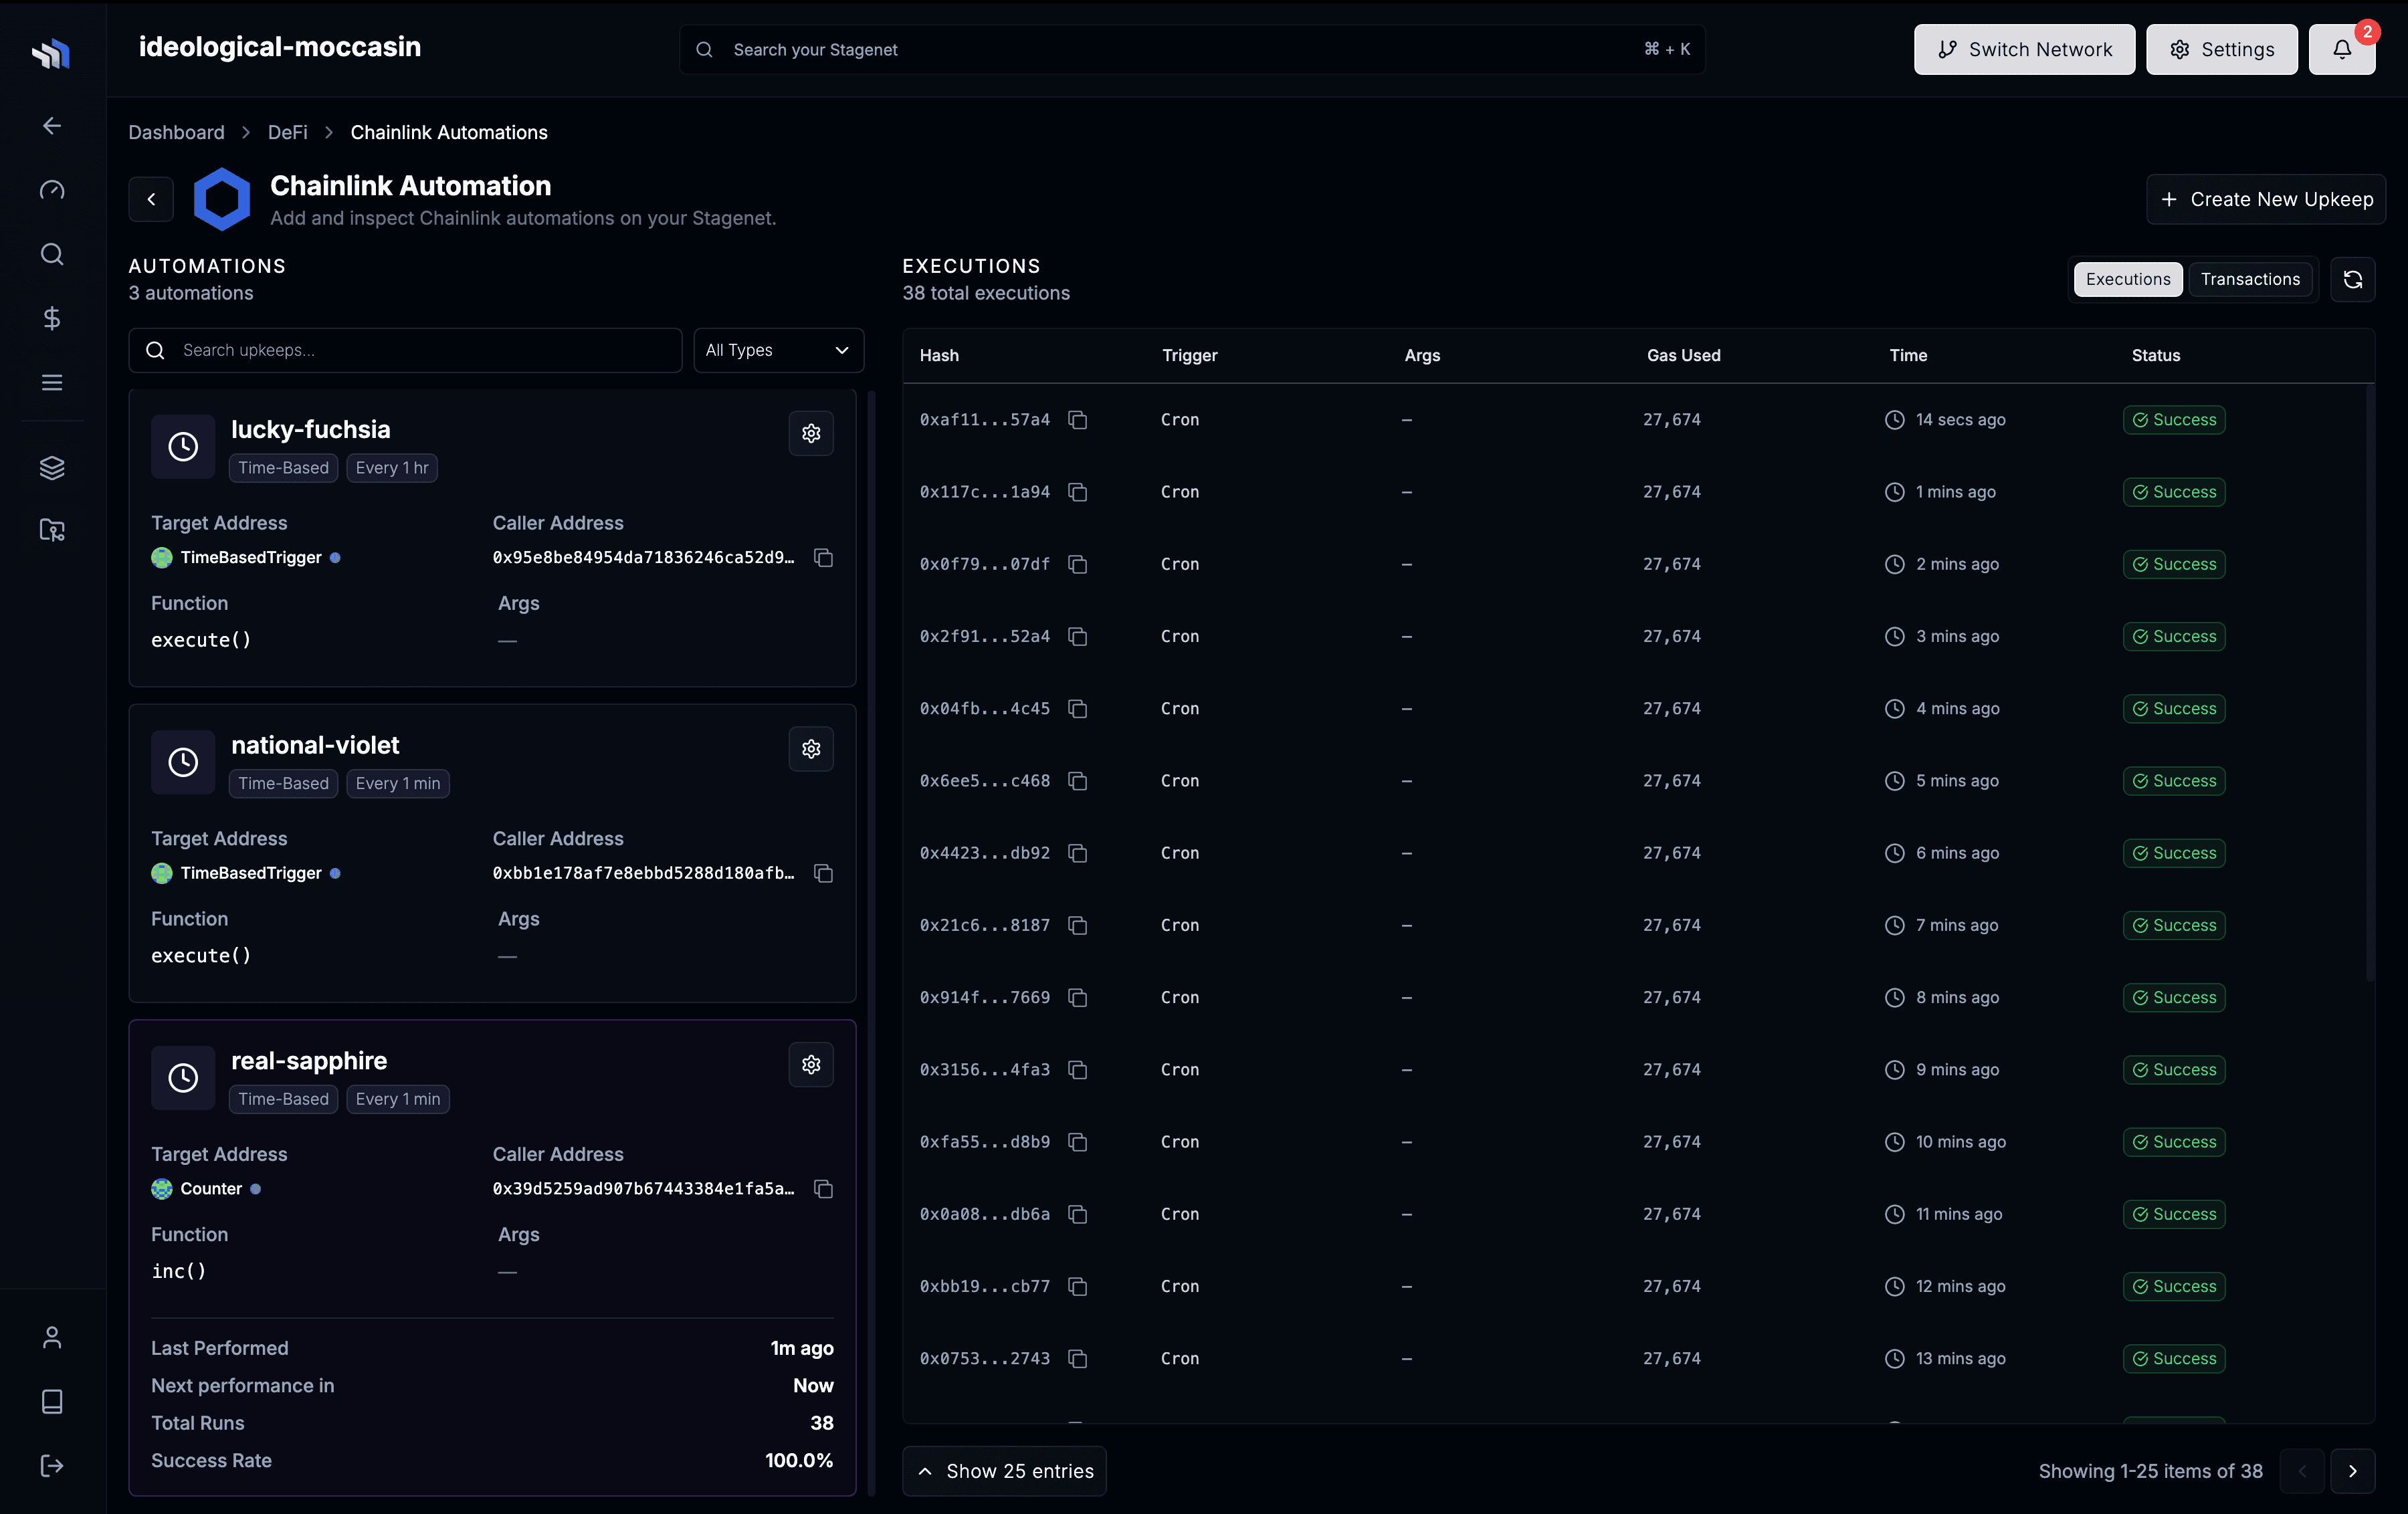The image size is (2408, 1514).
Task: Copy the hash 0xaf11...57a4
Action: click(x=1078, y=420)
